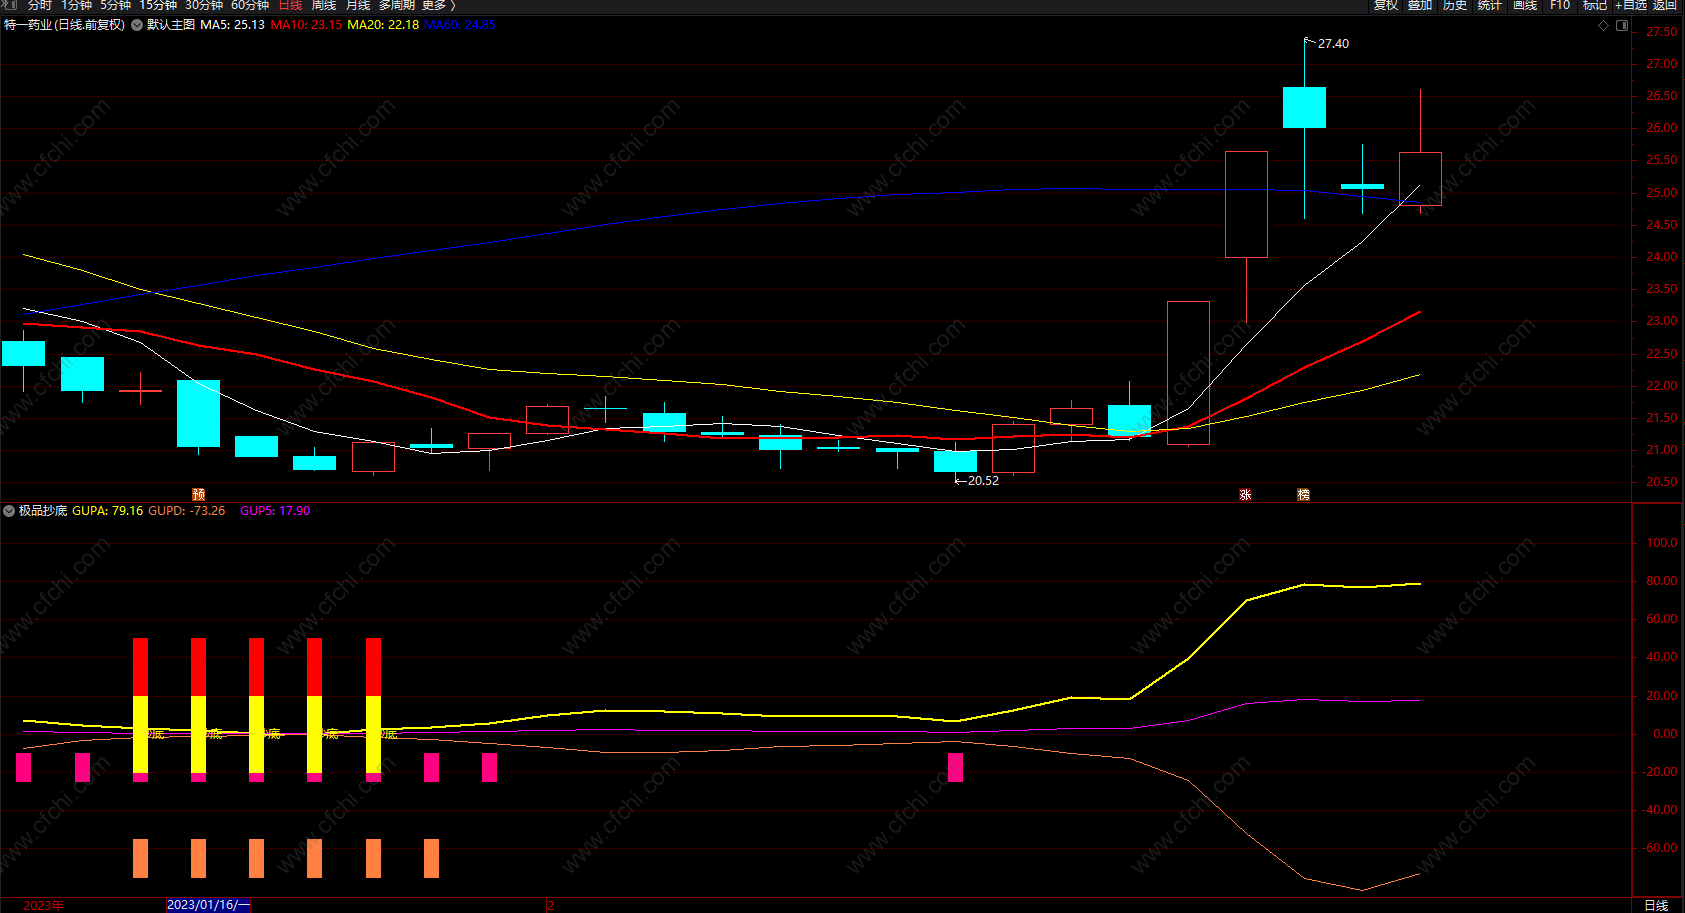The image size is (1685, 913).
Task: Click the 预 forecast marker icon below candles
Action: point(199,494)
